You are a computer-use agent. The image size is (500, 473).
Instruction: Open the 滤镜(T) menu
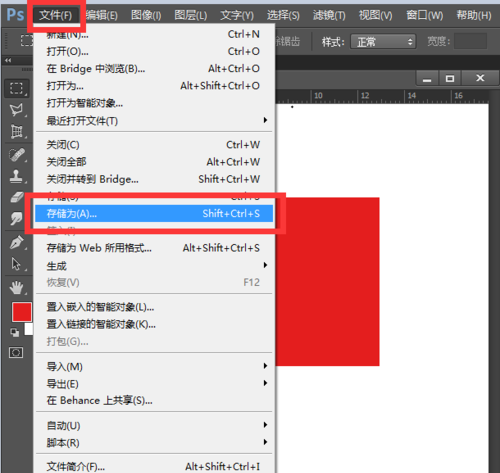pyautogui.click(x=329, y=15)
